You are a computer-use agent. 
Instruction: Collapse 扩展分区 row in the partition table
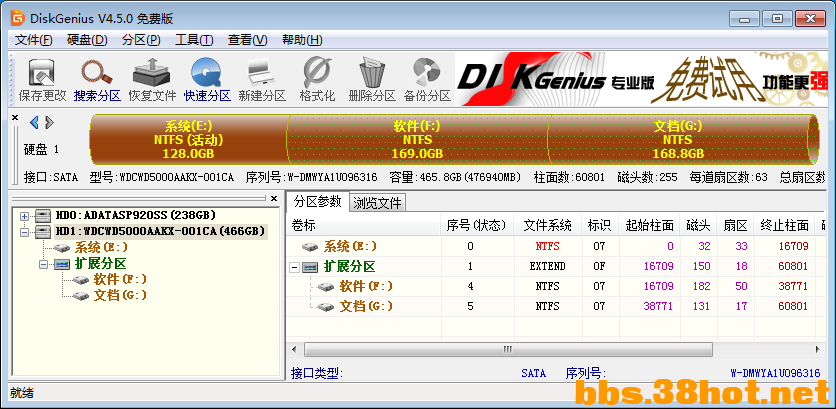[x=294, y=267]
